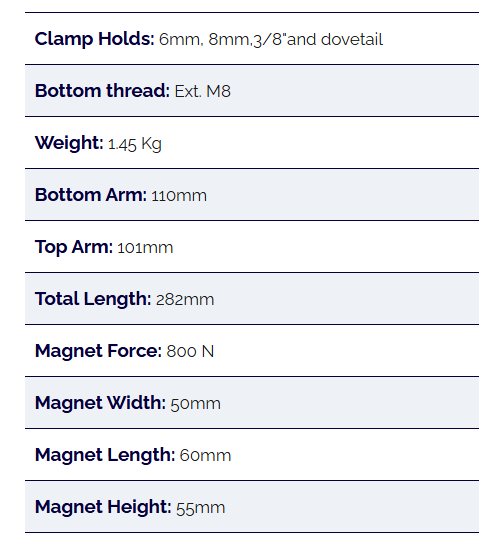479x554 pixels.
Task: Select the 50mm value
Action: click(196, 403)
